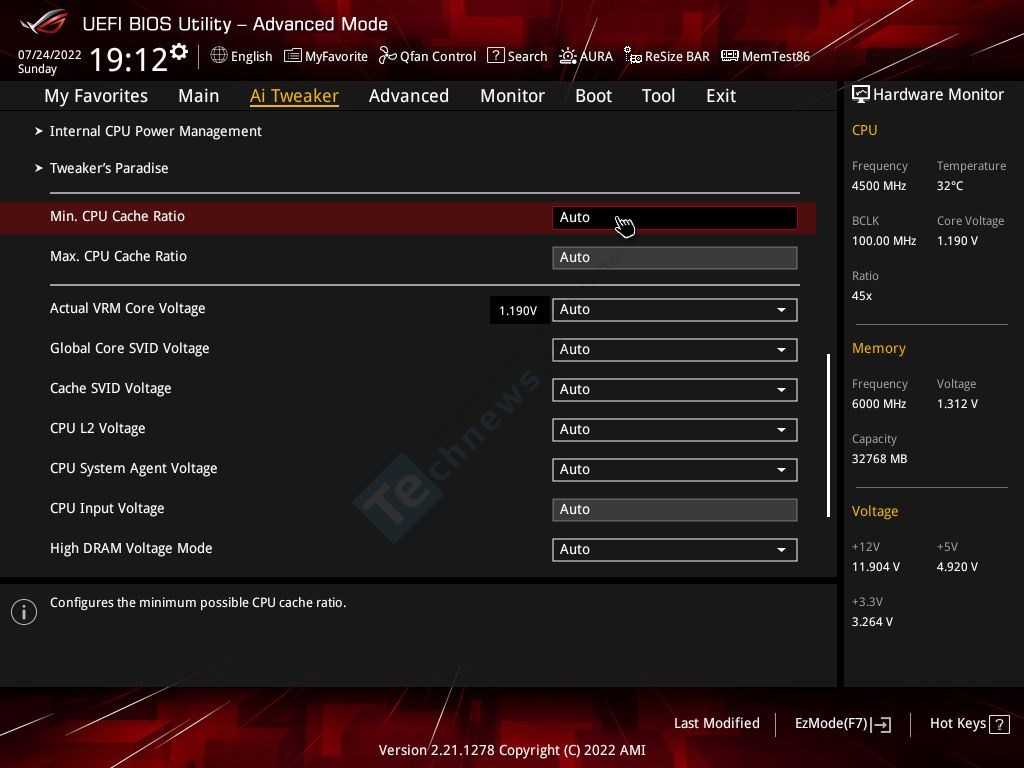Open CPU L2 Voltage dropdown
Image resolution: width=1024 pixels, height=768 pixels.
point(675,430)
